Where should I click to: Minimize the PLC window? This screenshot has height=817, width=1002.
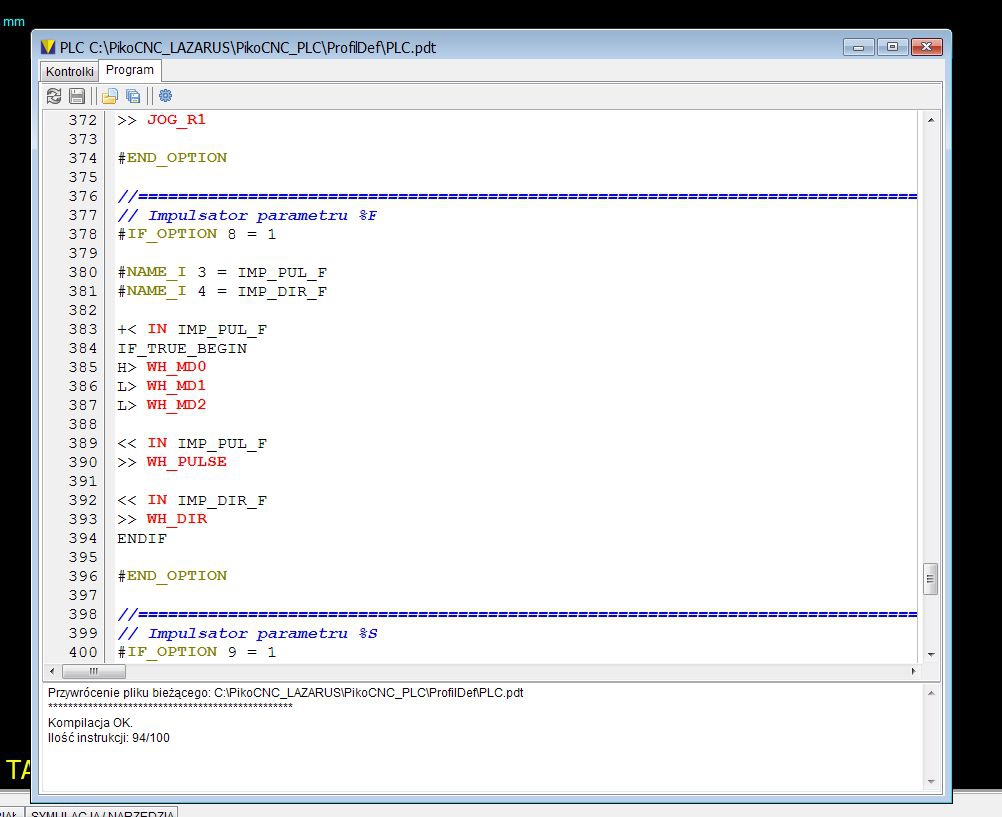tap(858, 47)
